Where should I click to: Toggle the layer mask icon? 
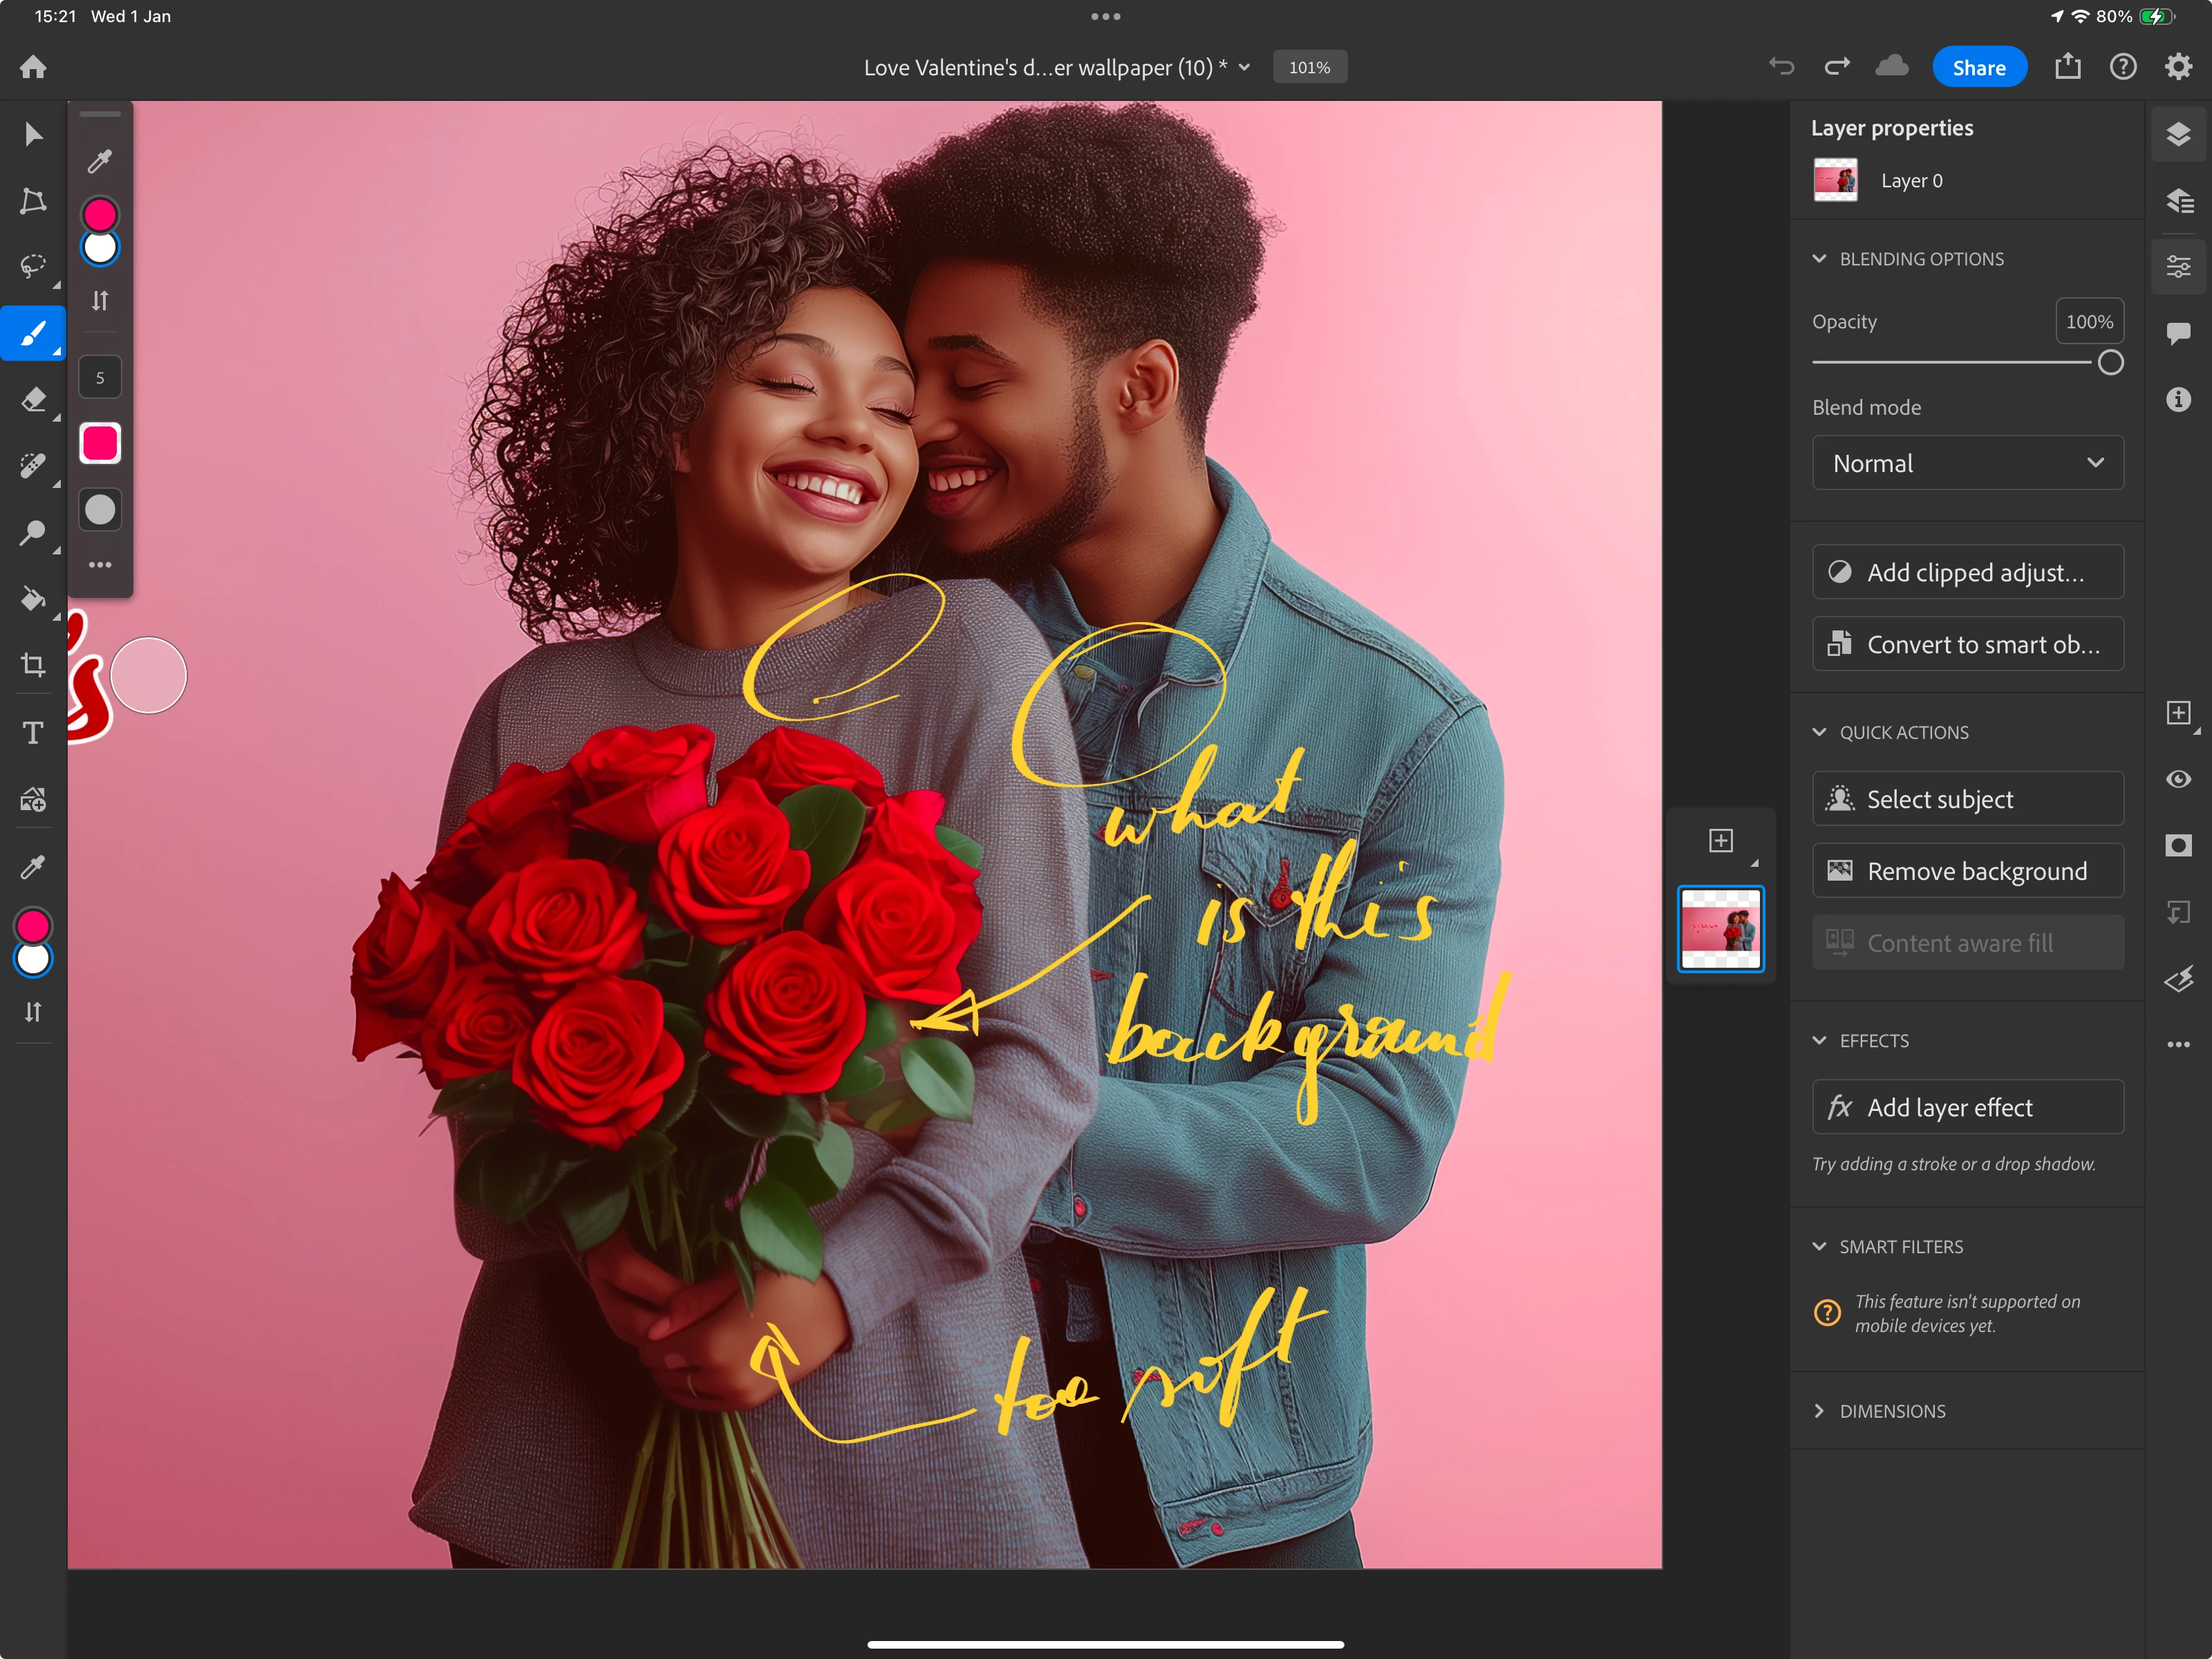[x=2178, y=846]
